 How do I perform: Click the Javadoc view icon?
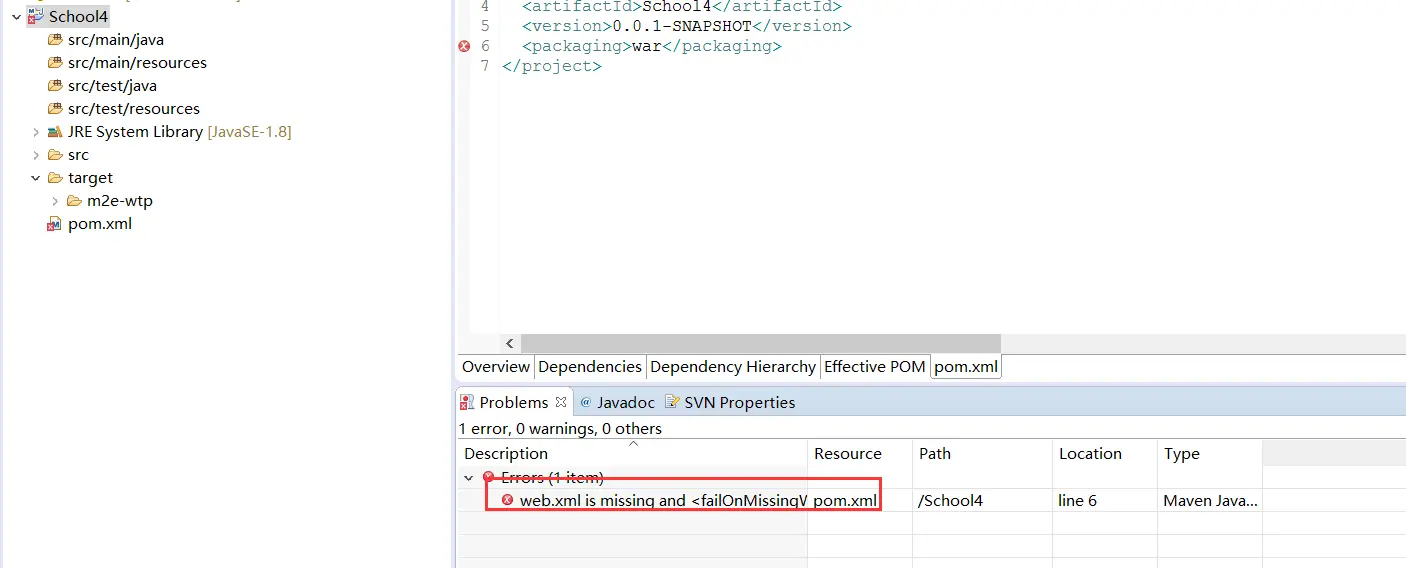586,402
